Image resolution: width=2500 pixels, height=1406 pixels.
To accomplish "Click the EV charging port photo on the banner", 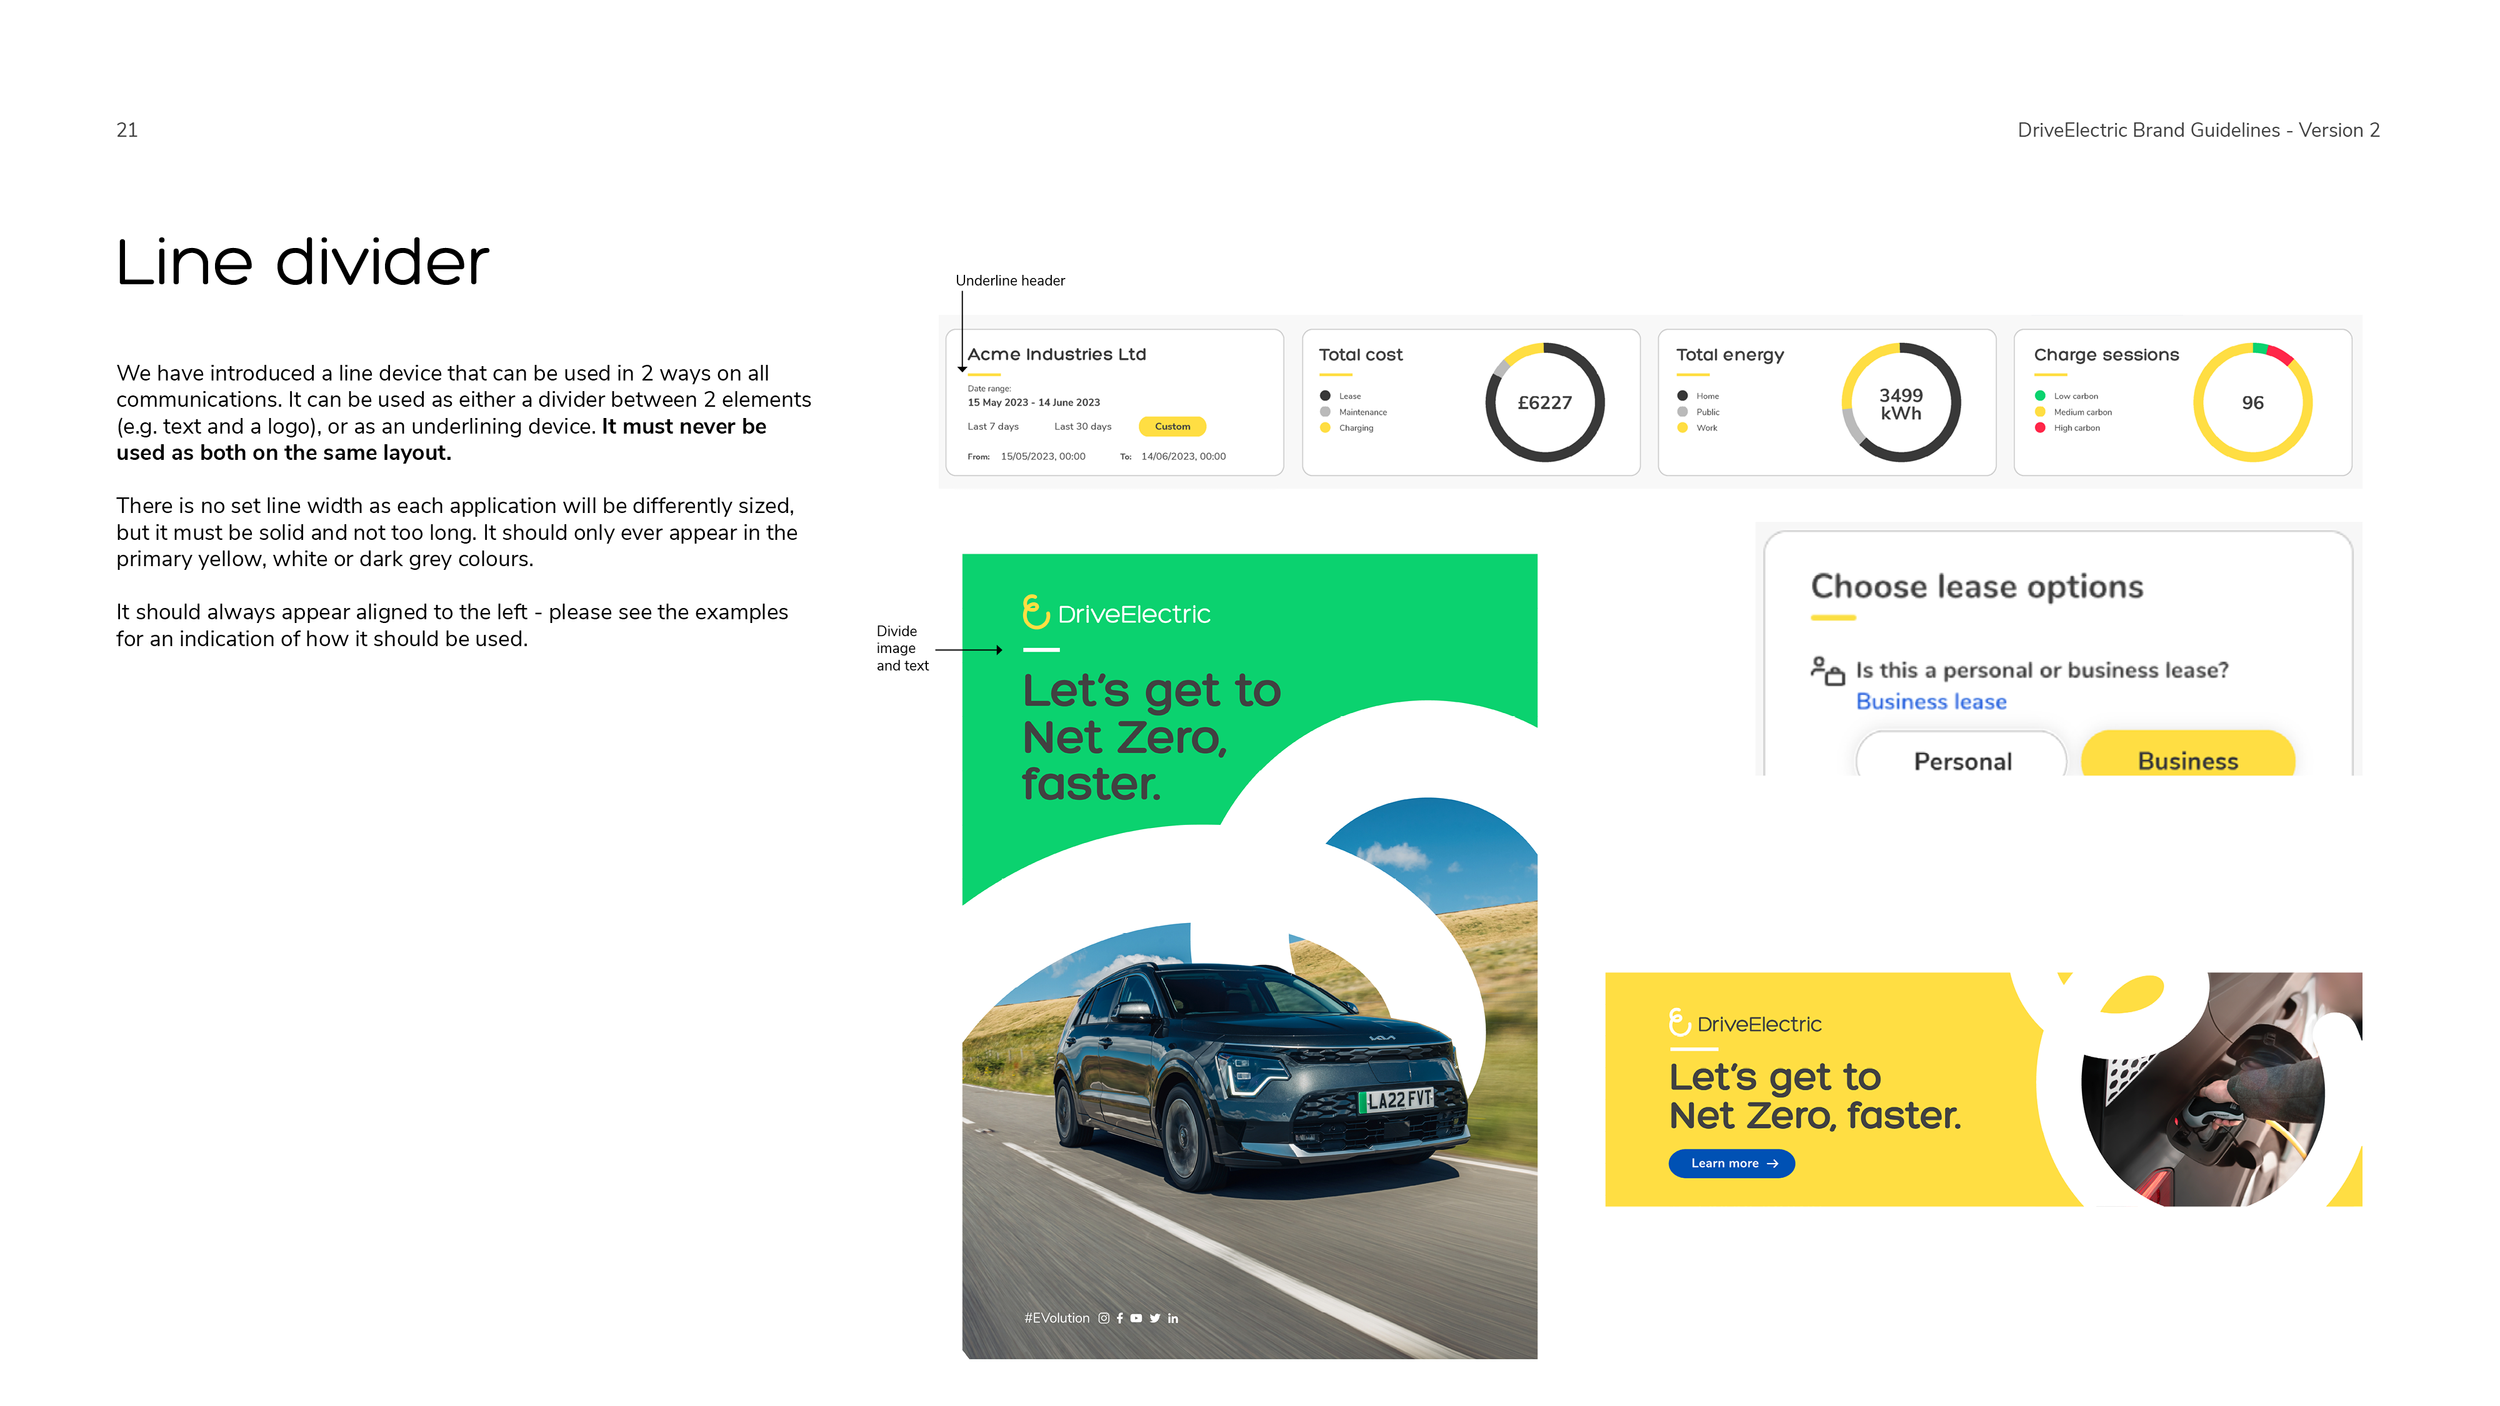I will click(2205, 1090).
